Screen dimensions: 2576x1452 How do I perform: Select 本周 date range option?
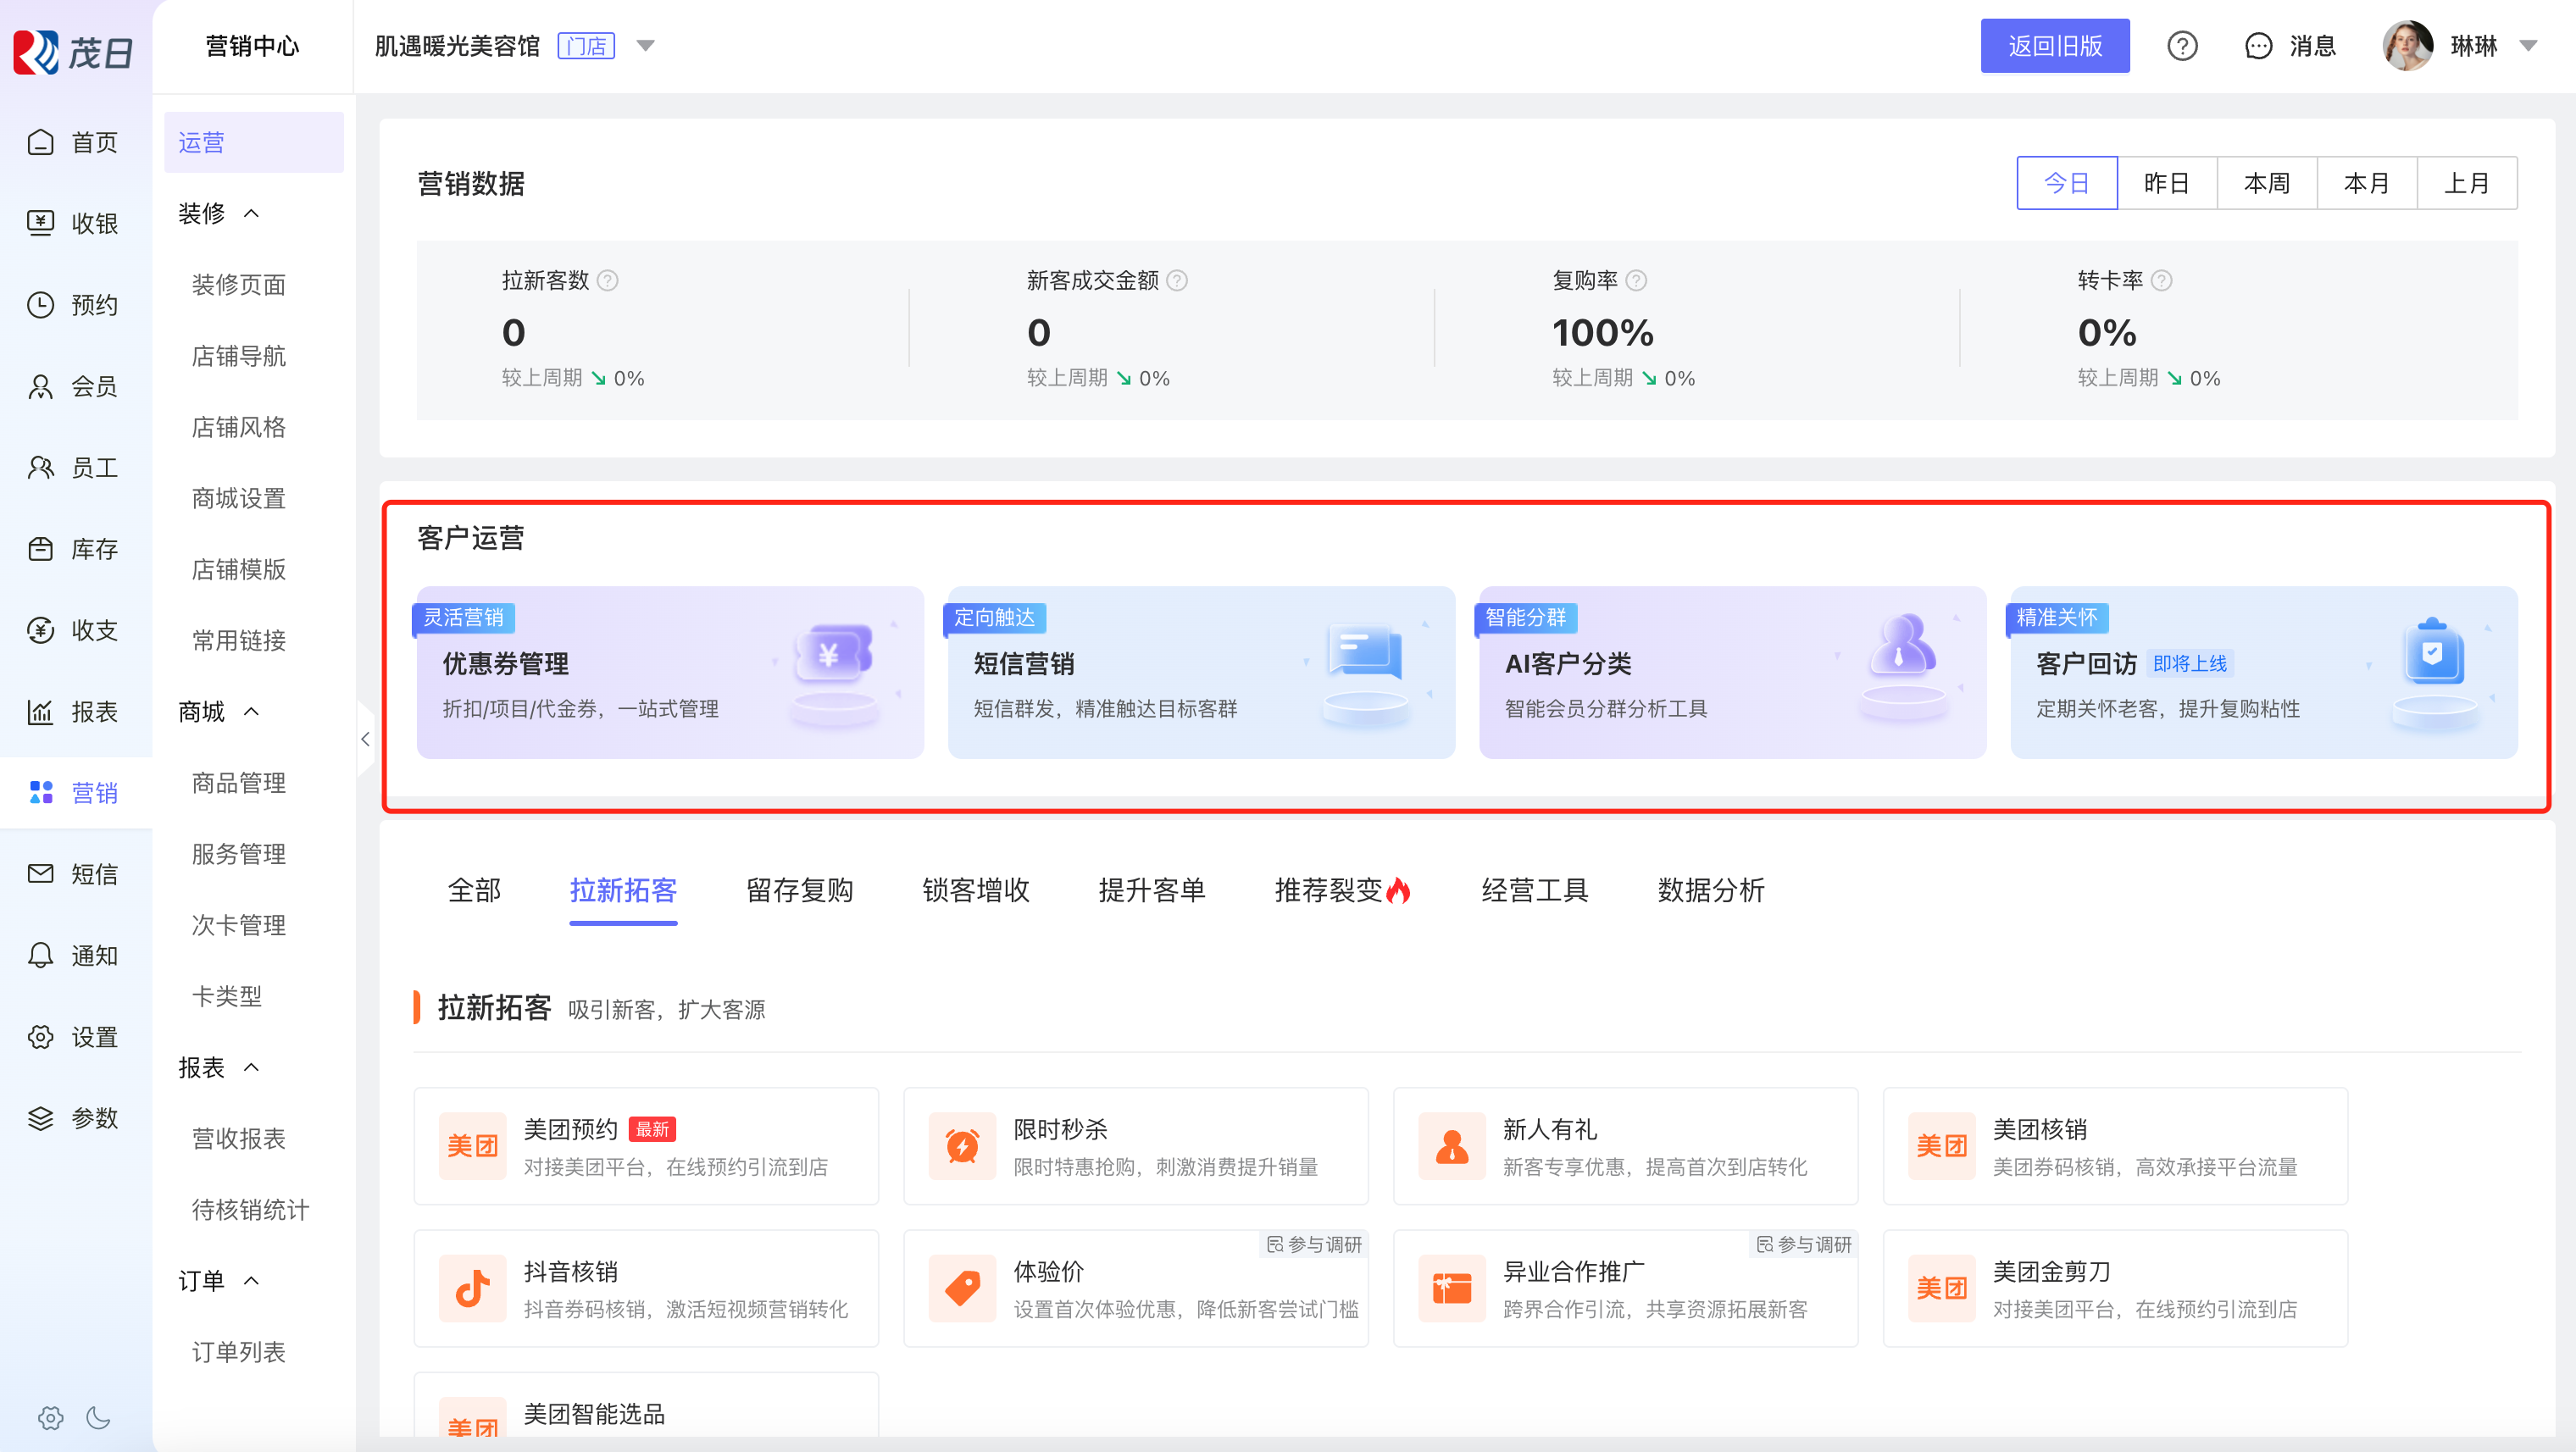2266,183
